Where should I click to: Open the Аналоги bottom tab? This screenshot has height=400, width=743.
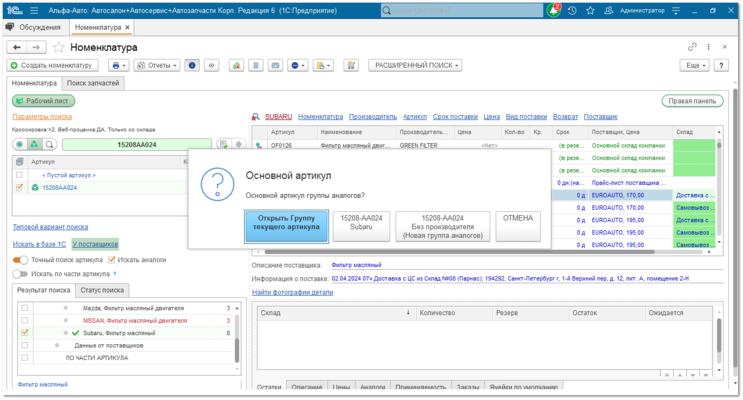[x=372, y=387]
